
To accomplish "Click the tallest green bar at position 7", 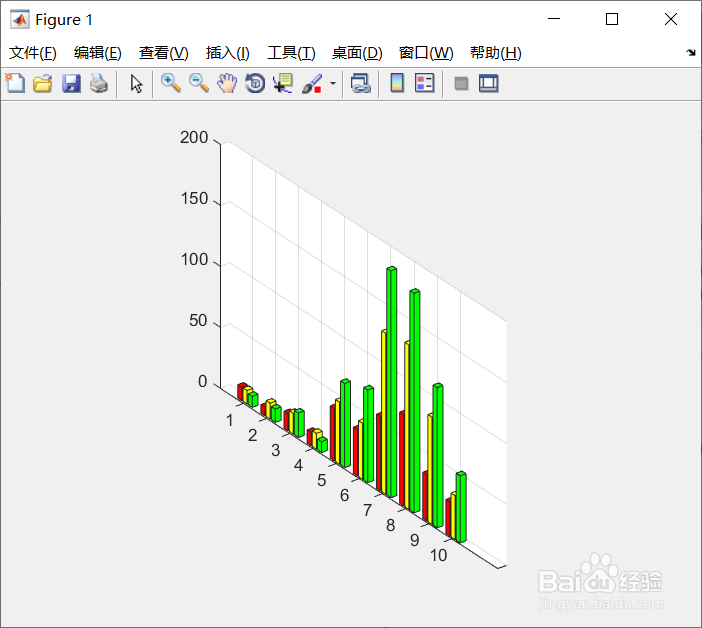I will coord(391,382).
